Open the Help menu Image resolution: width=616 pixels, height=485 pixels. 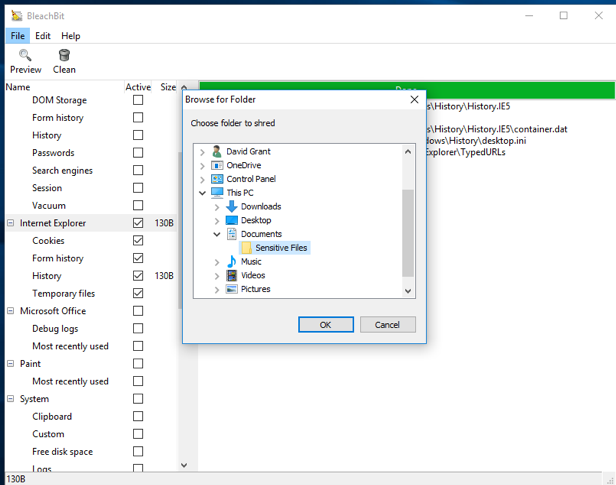coord(71,36)
